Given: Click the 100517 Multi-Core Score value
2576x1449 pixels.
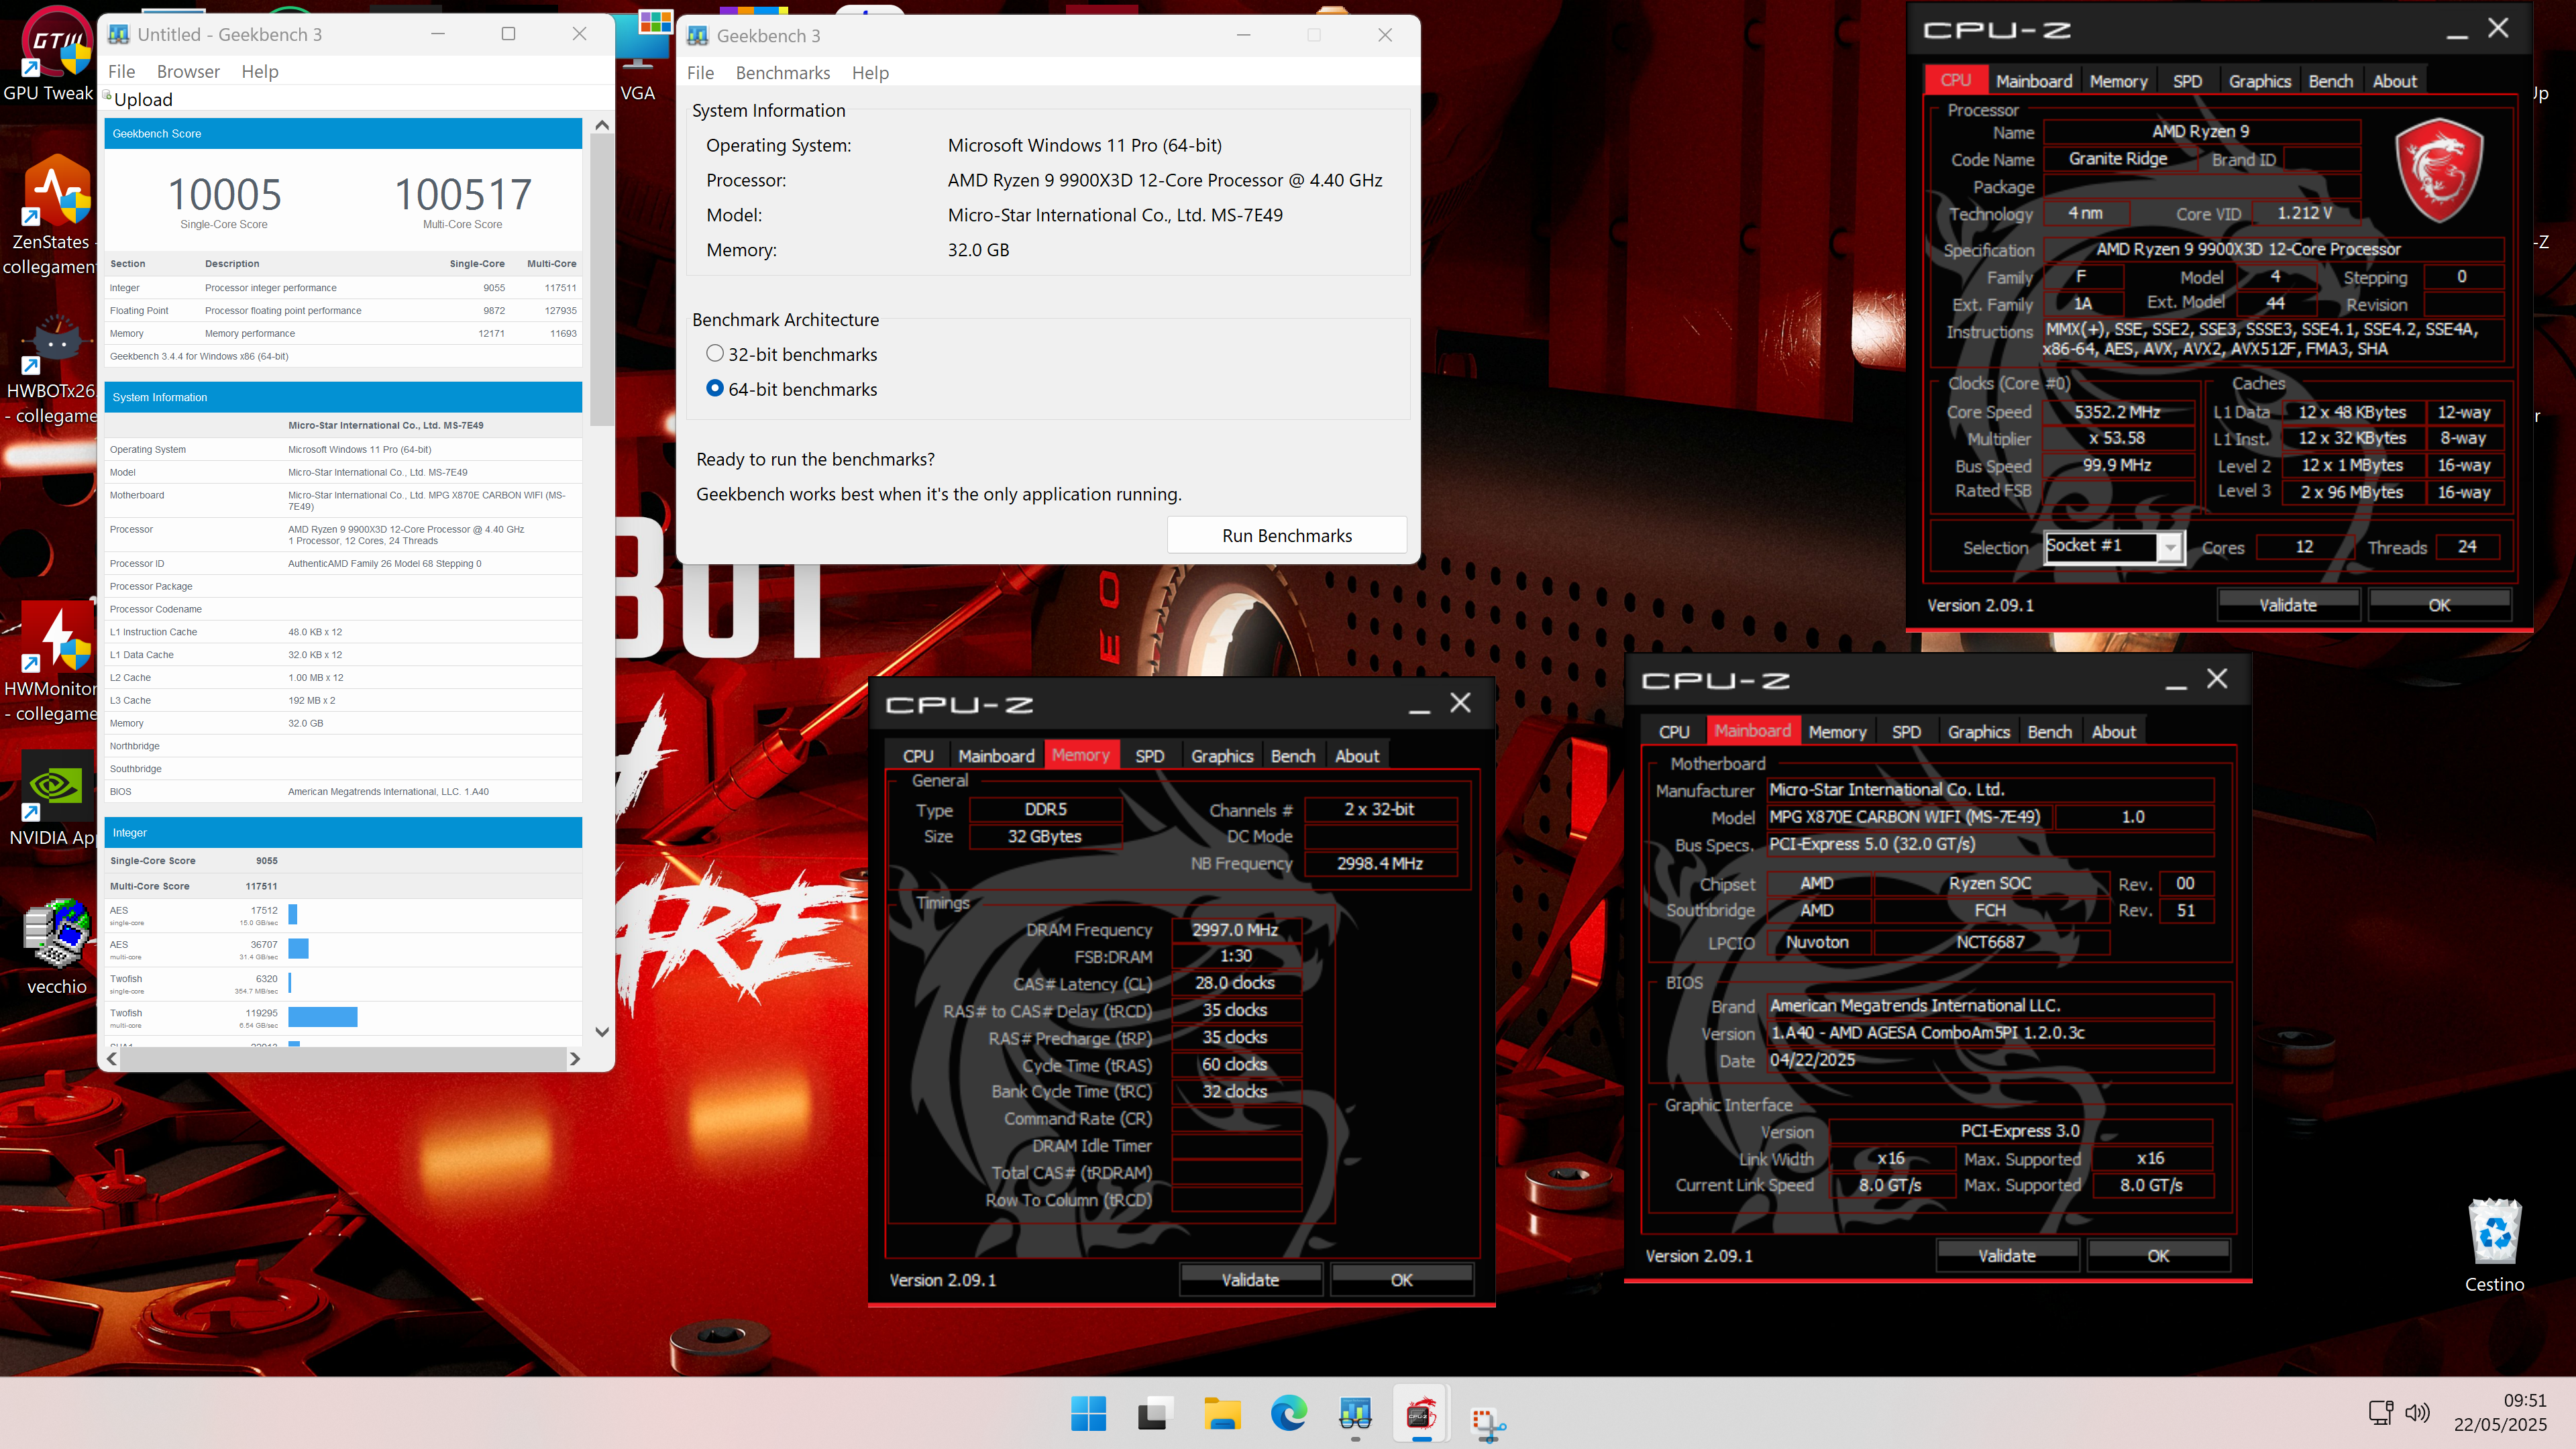Looking at the screenshot, I should 463,194.
